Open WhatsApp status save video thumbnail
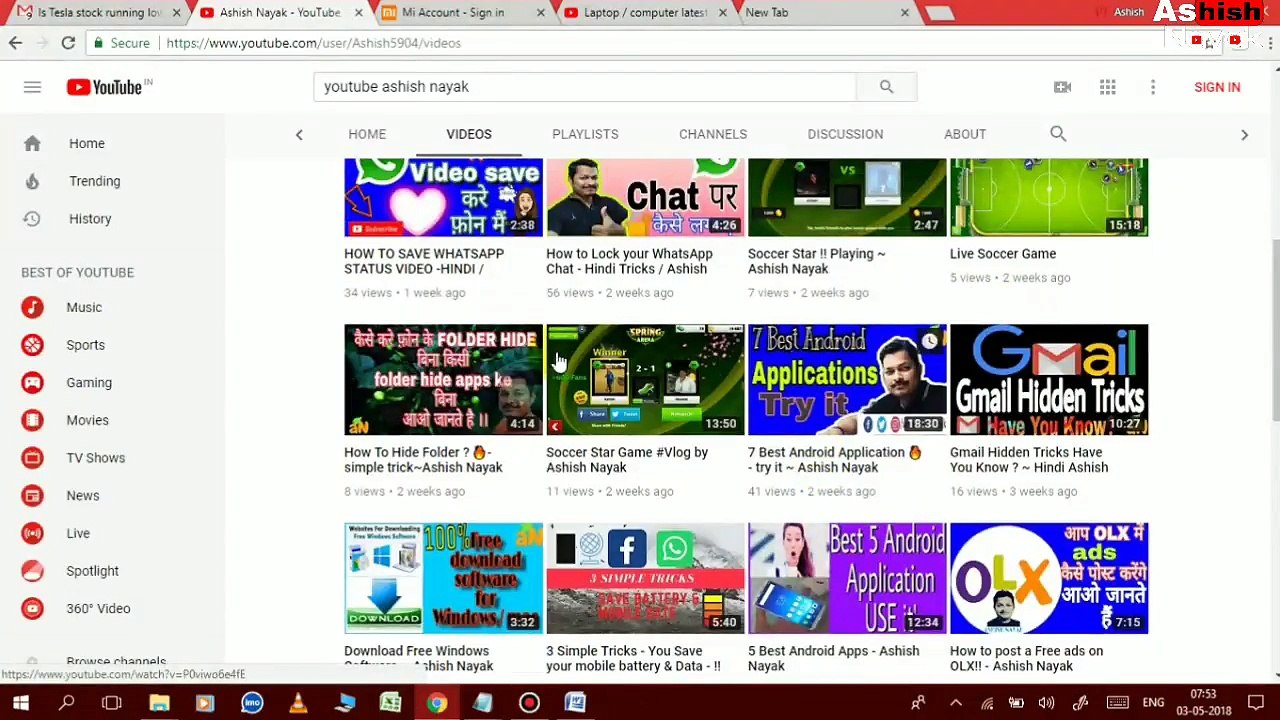Screen dimensions: 1280x720 (443, 197)
